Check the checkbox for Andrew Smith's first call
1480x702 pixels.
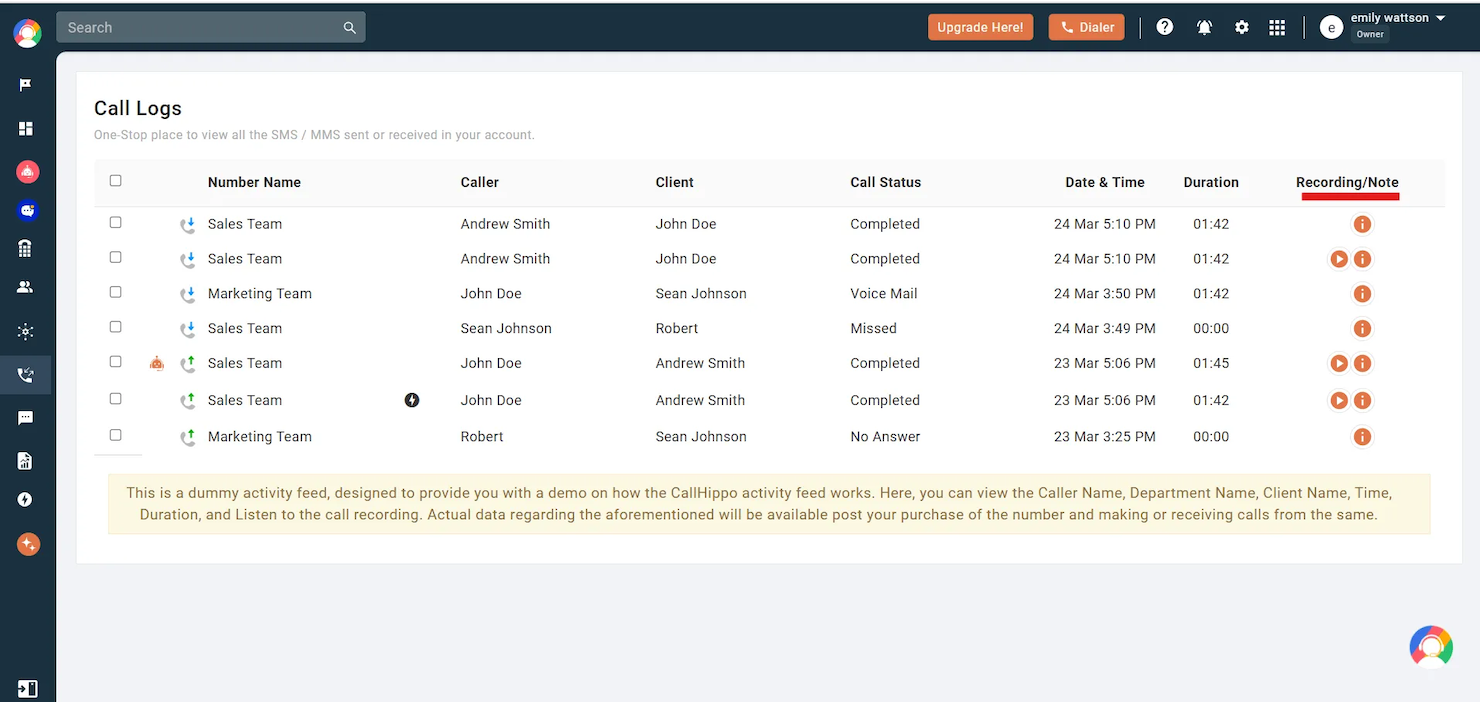click(115, 222)
